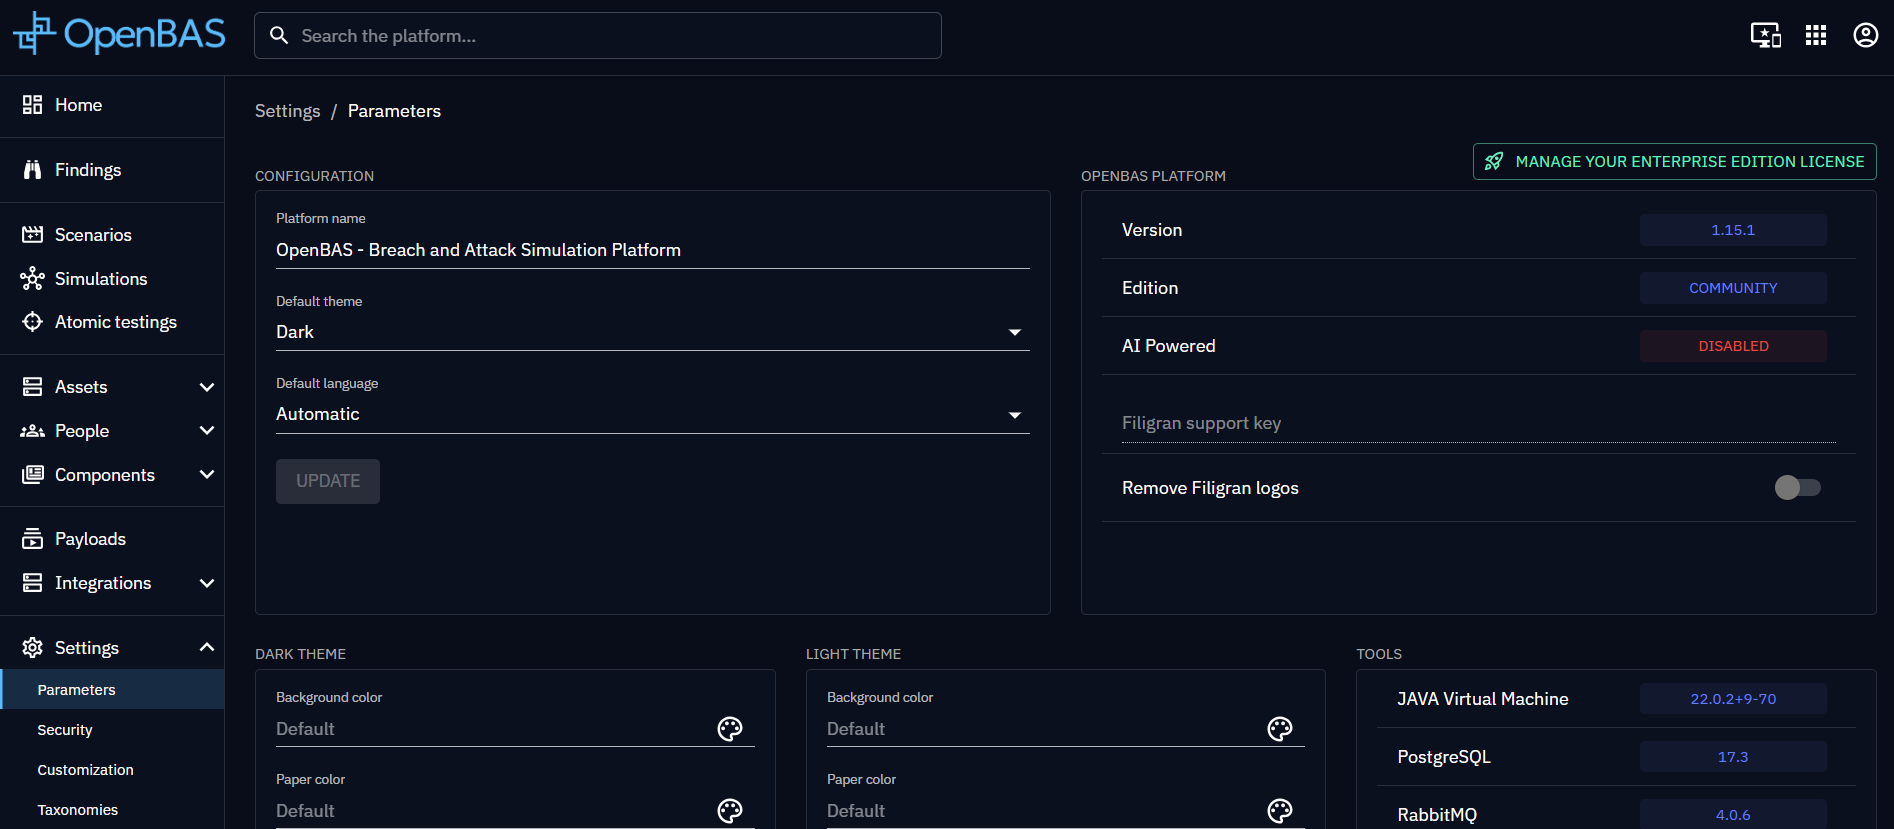Viewport: 1894px width, 829px height.
Task: Toggle Remove Filigran logos switch
Action: tap(1797, 488)
